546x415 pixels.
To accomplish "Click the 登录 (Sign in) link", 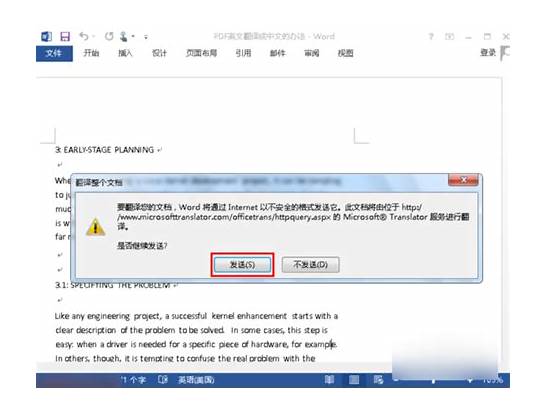I will pyautogui.click(x=488, y=53).
